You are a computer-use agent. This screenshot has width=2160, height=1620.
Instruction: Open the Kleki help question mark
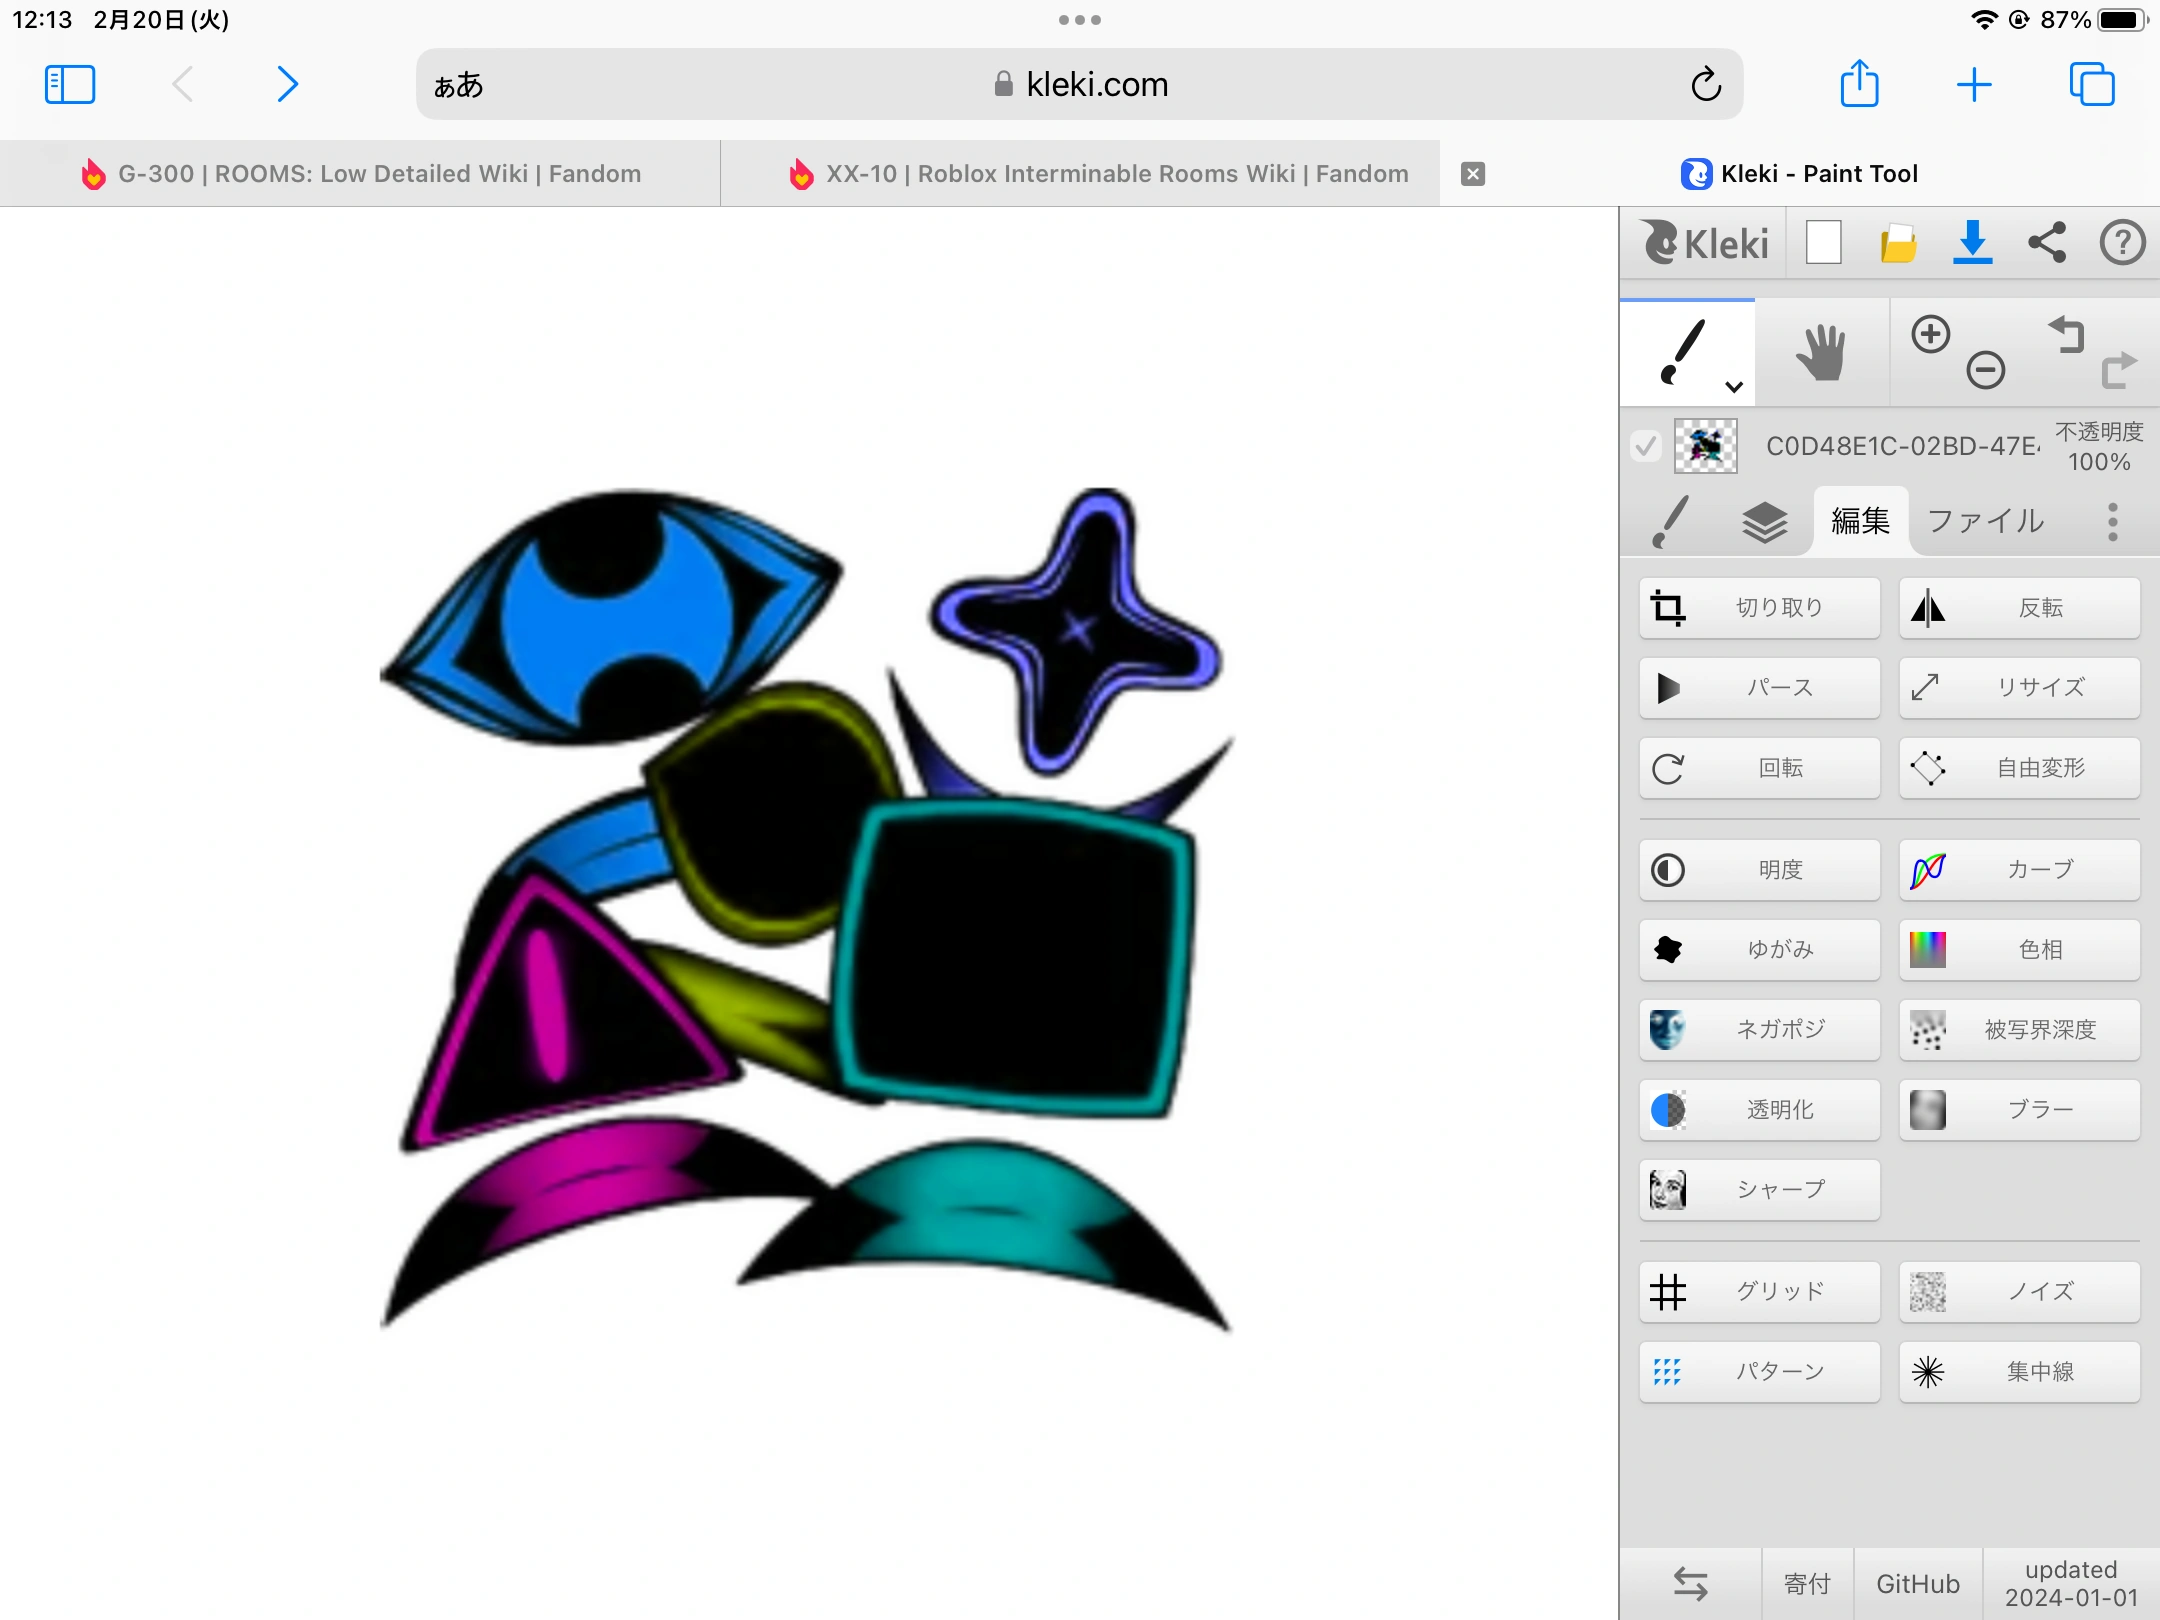tap(2122, 243)
